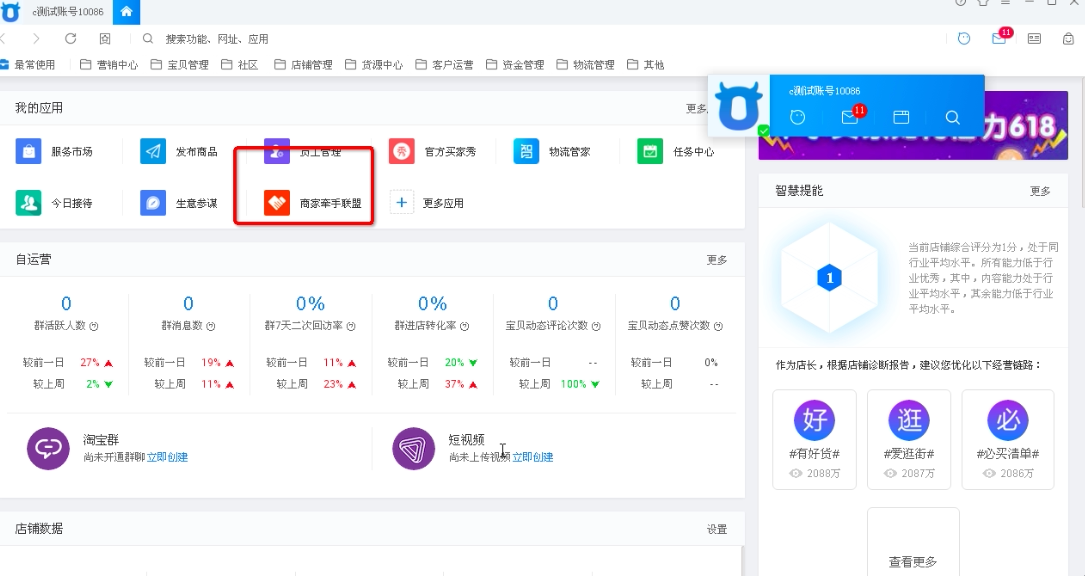
Task: Open the top toolbar shopping bag icon
Action: (x=1068, y=39)
